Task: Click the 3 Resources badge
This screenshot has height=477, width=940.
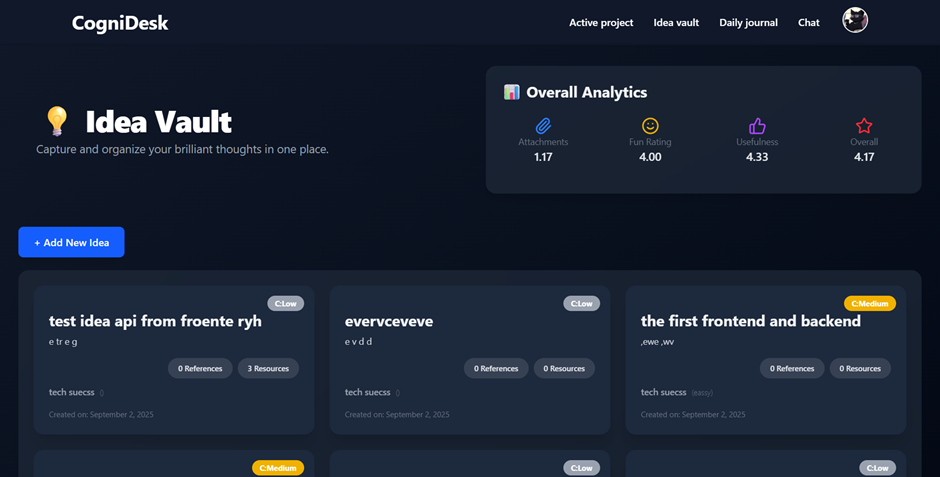Action: pyautogui.click(x=268, y=368)
